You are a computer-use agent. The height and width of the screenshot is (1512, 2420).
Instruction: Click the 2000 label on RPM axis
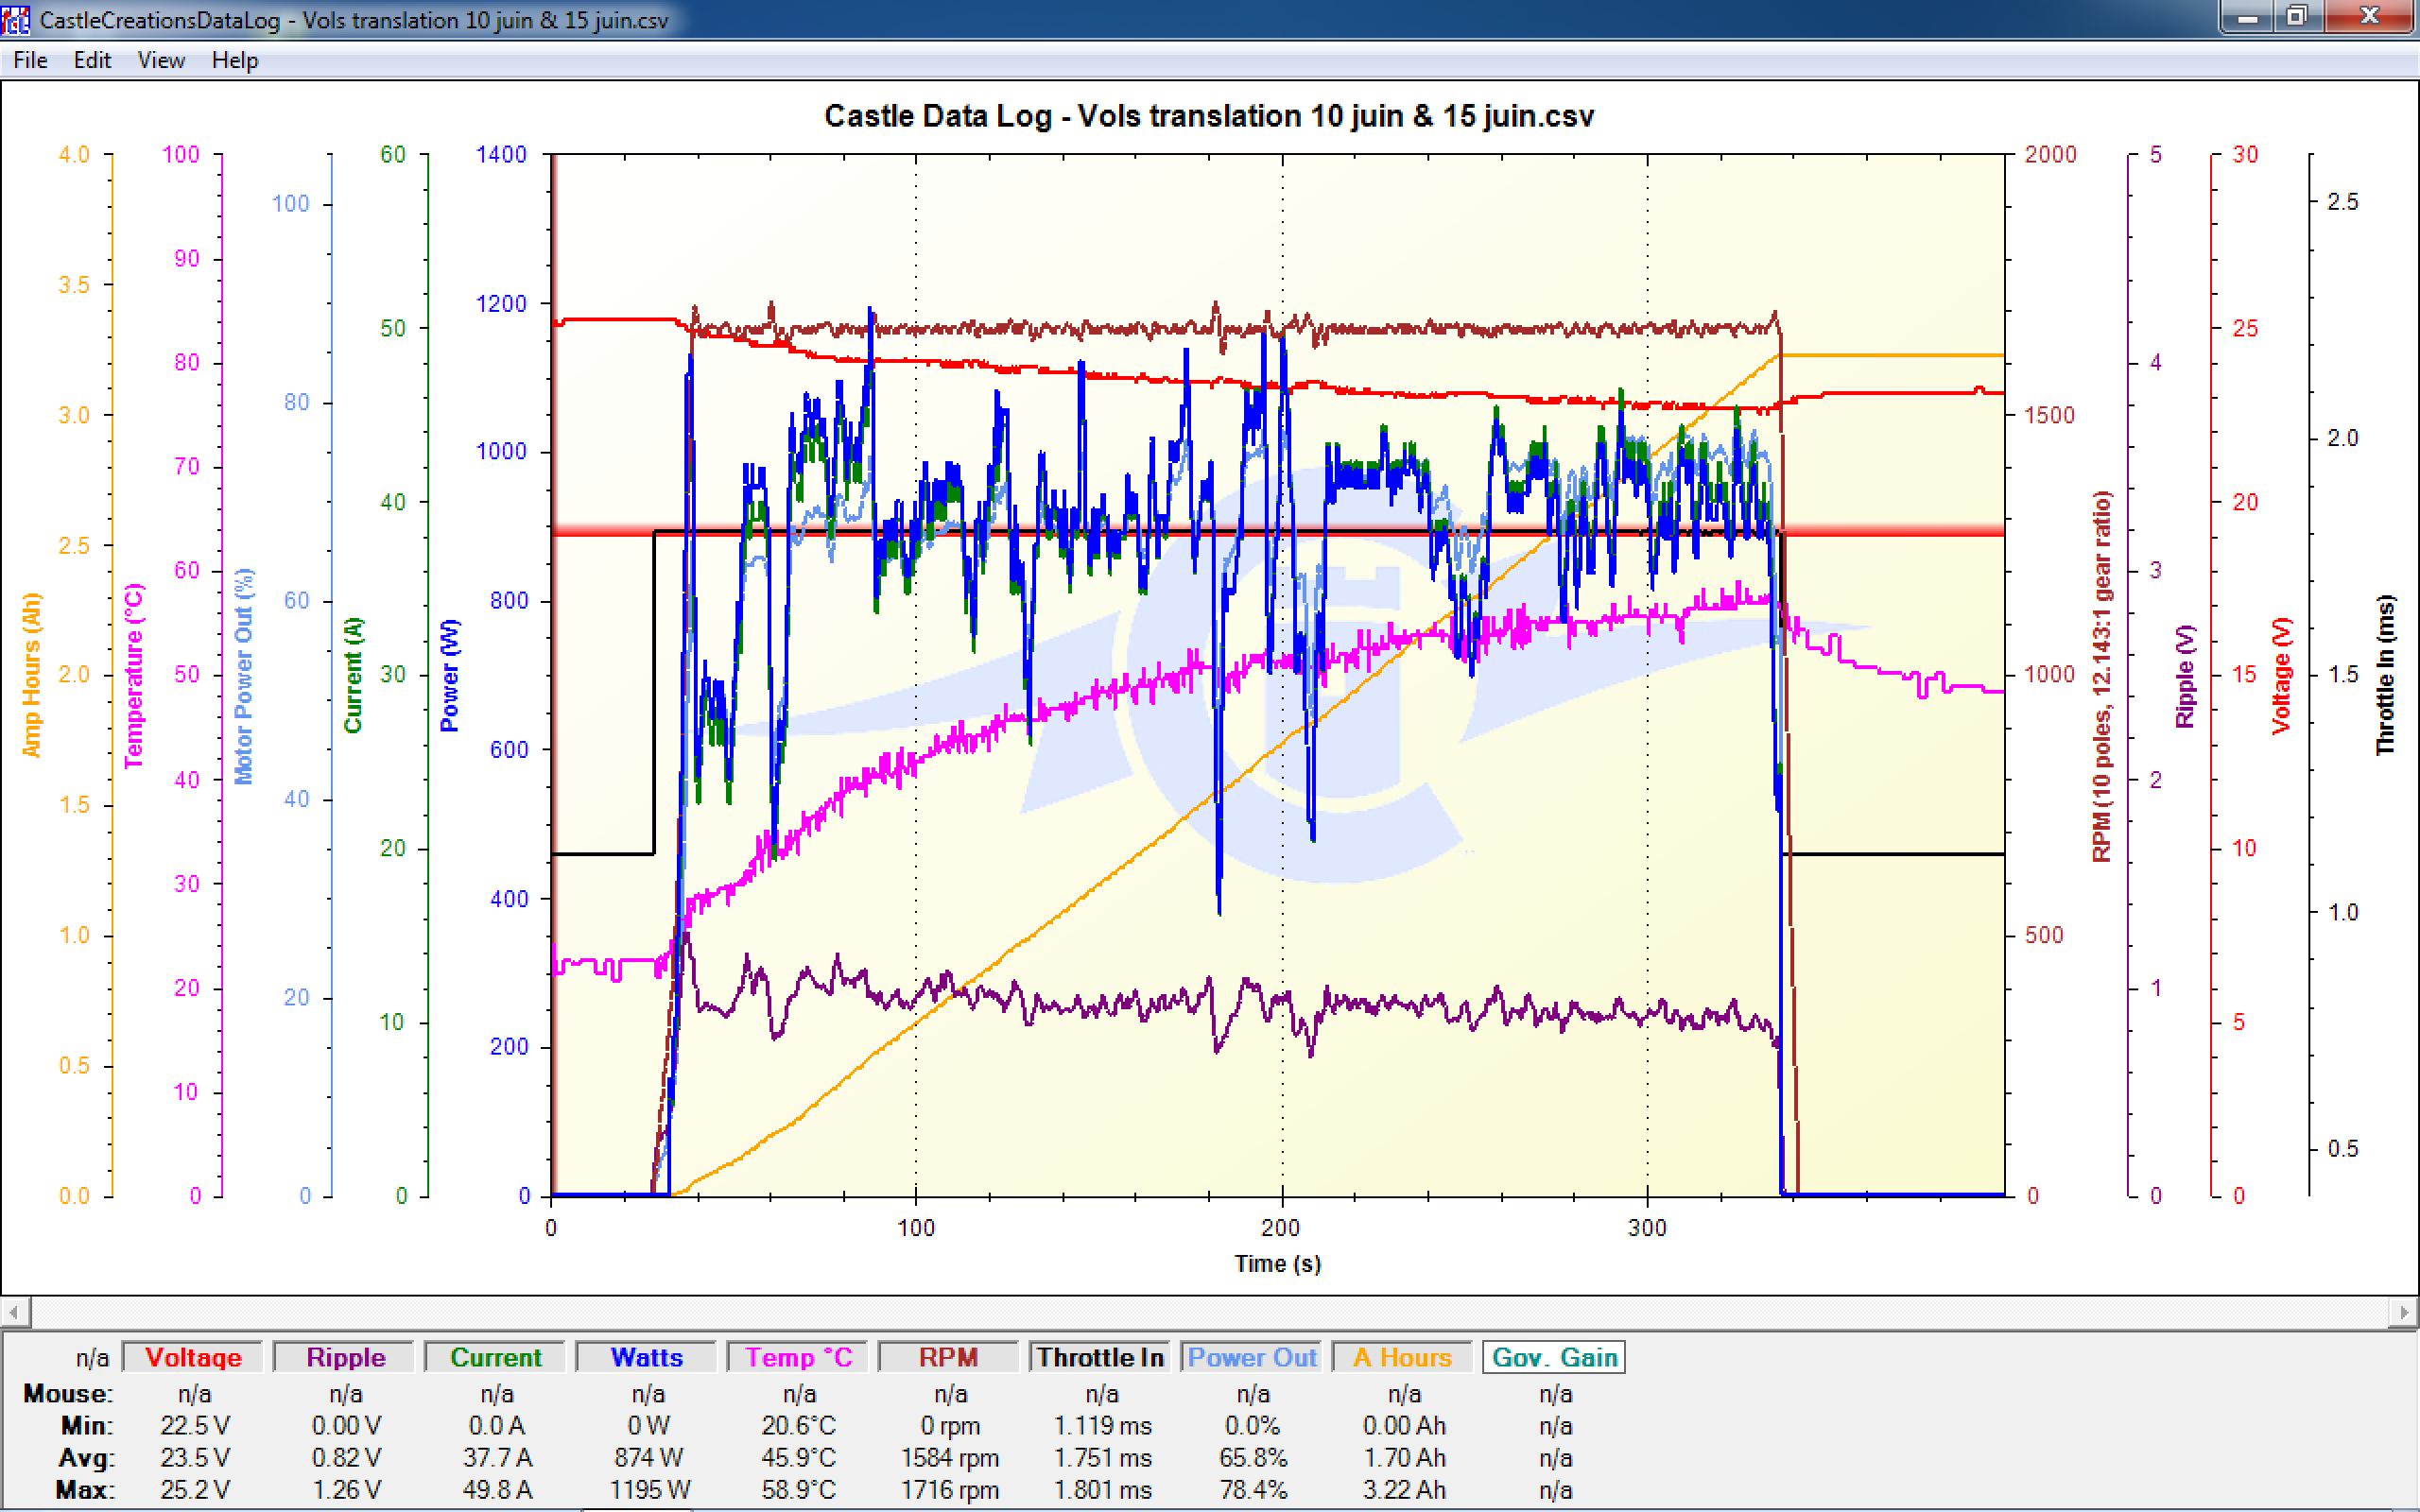click(2051, 154)
